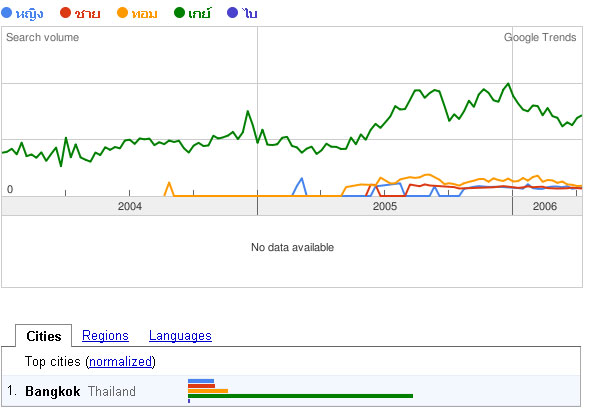The width and height of the screenshot is (590, 414).
Task: Click the red ชาย legend dot
Action: [65, 13]
